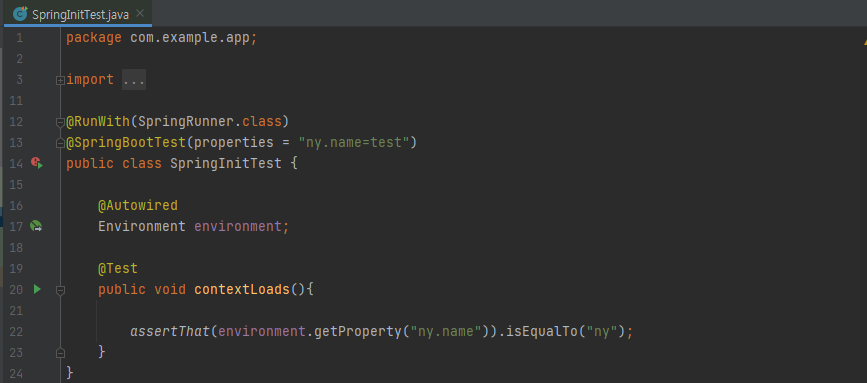867x383 pixels.
Task: Click the Spring bean gutter icon on line 17
Action: [x=36, y=226]
